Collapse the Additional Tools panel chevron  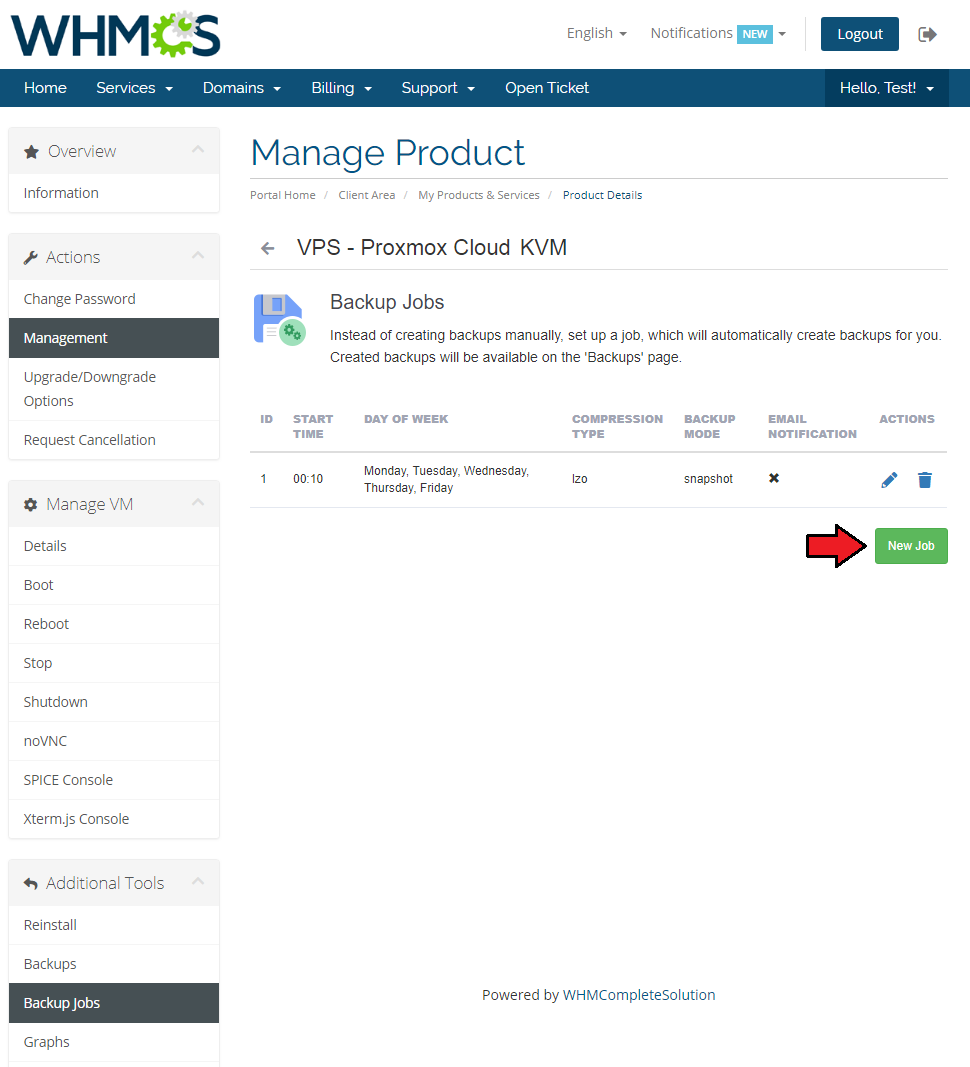(x=198, y=881)
